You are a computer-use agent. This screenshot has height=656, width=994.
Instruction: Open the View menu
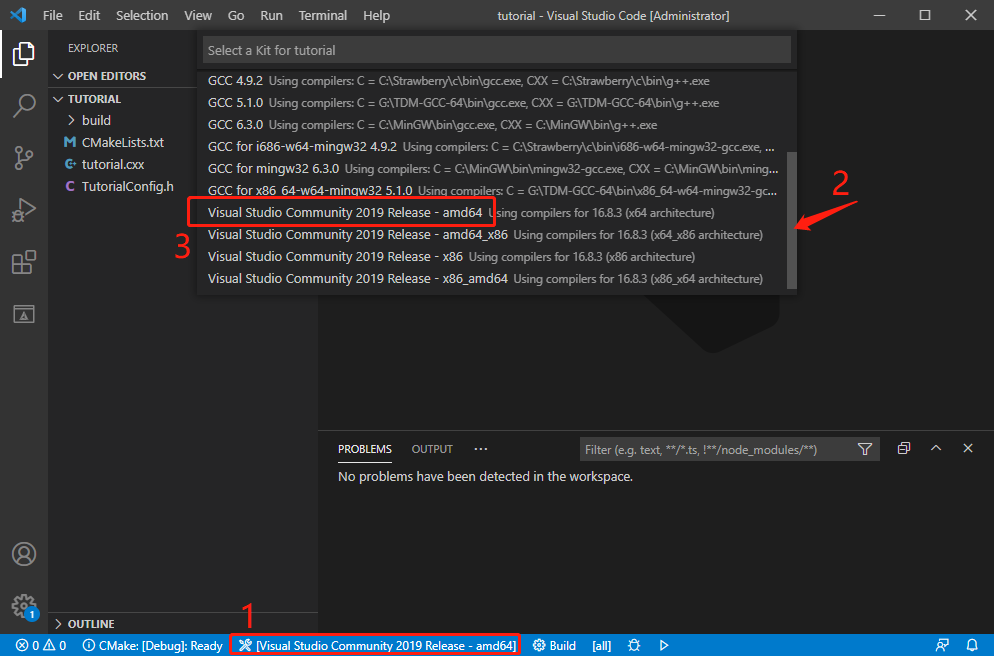click(198, 15)
